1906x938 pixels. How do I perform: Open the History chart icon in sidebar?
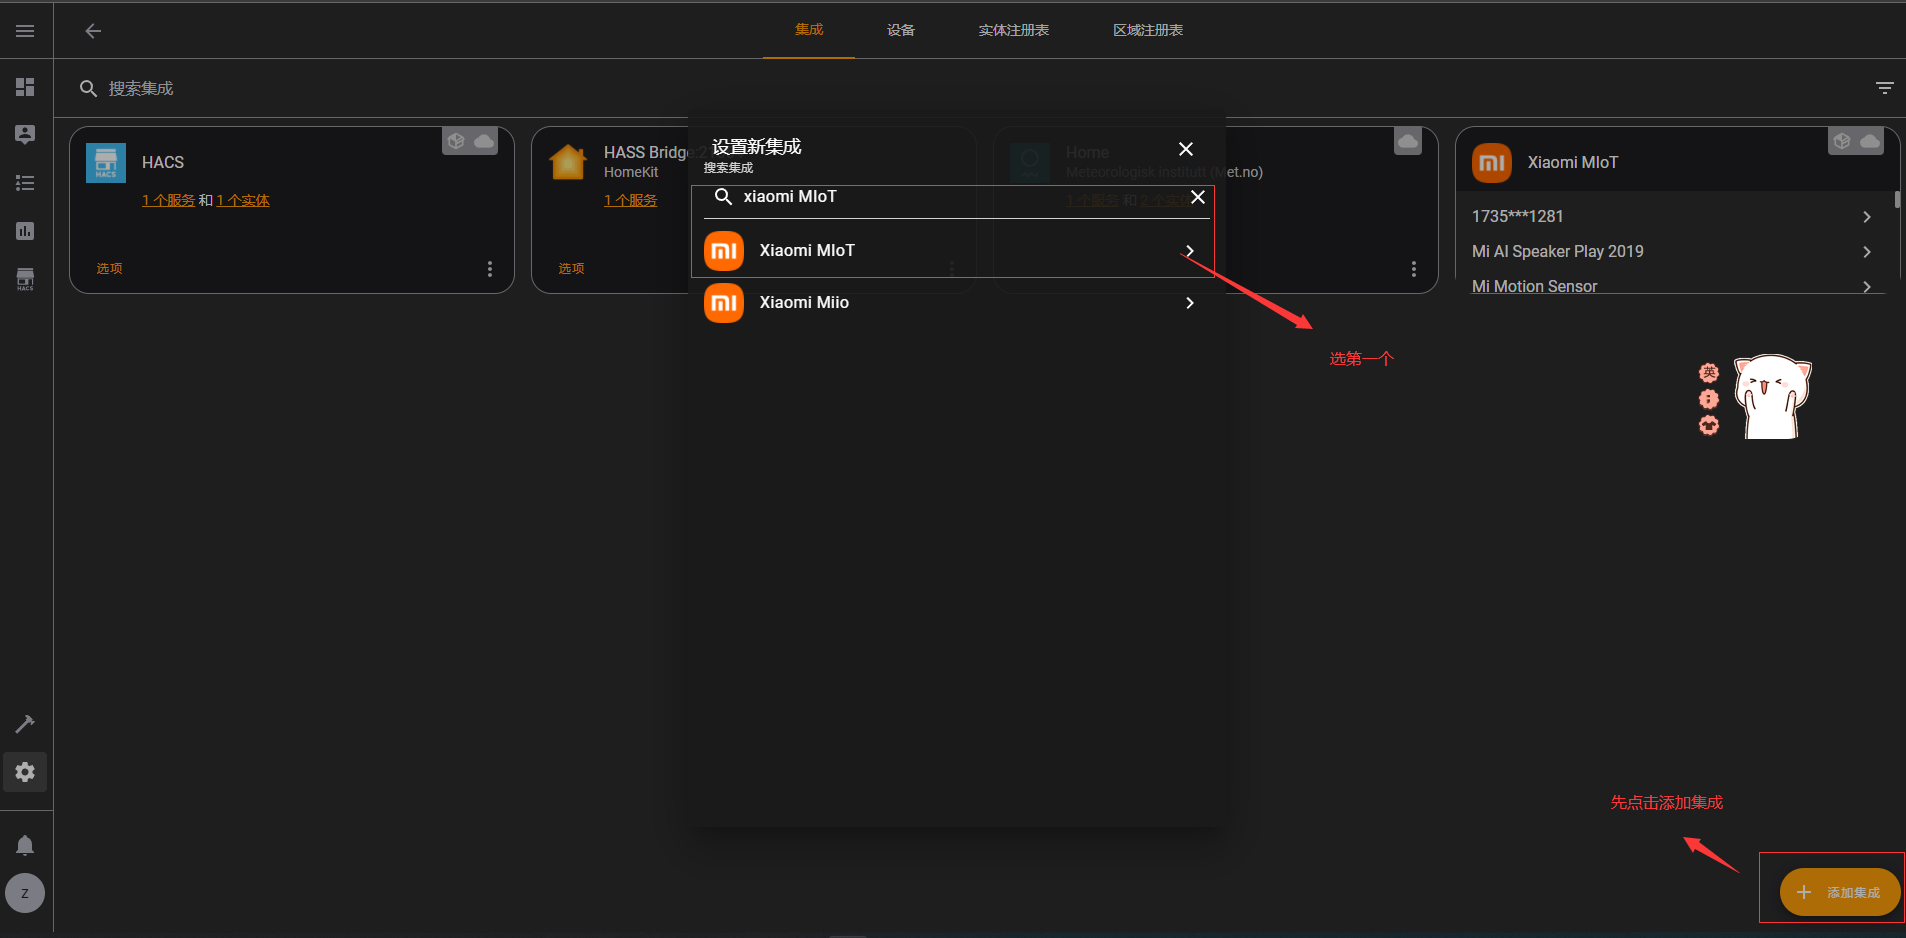tap(25, 231)
